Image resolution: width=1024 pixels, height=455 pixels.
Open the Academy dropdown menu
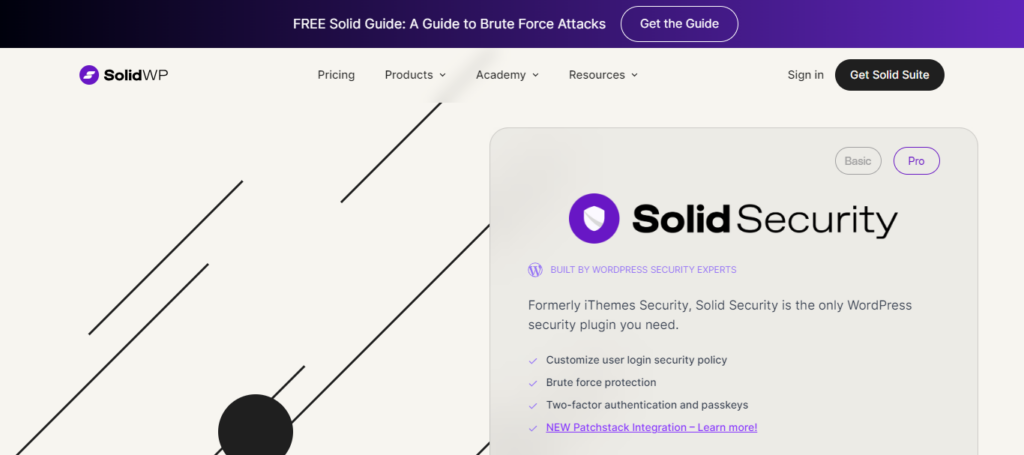coord(507,75)
